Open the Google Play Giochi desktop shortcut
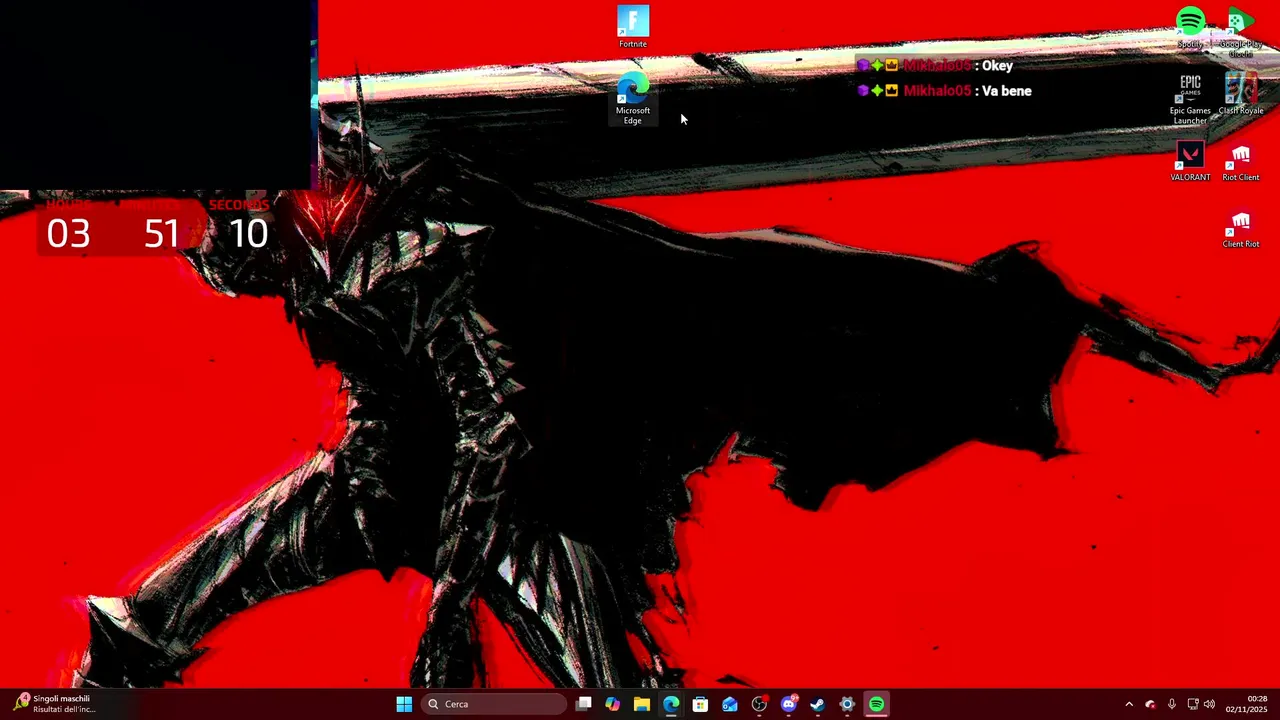The height and width of the screenshot is (720, 1280). click(x=1240, y=32)
